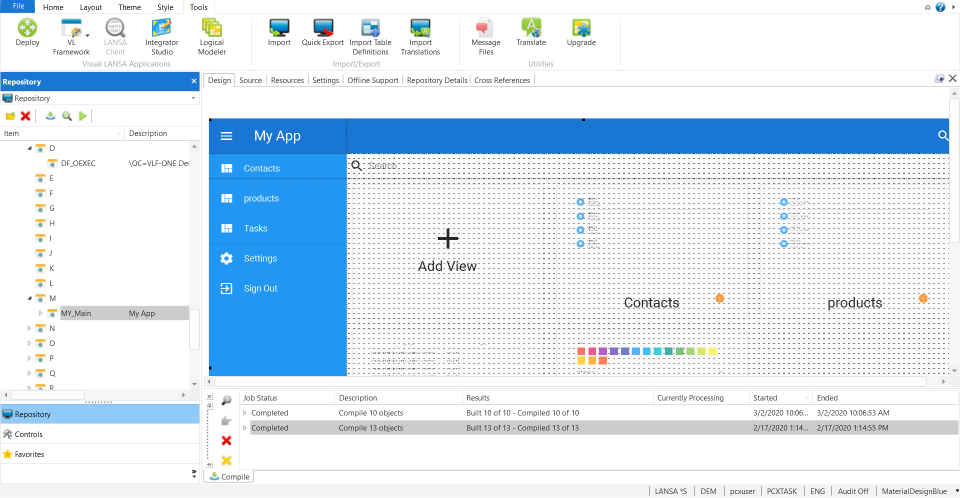960x498 pixels.
Task: Open Import Table Definitions
Action: click(370, 37)
